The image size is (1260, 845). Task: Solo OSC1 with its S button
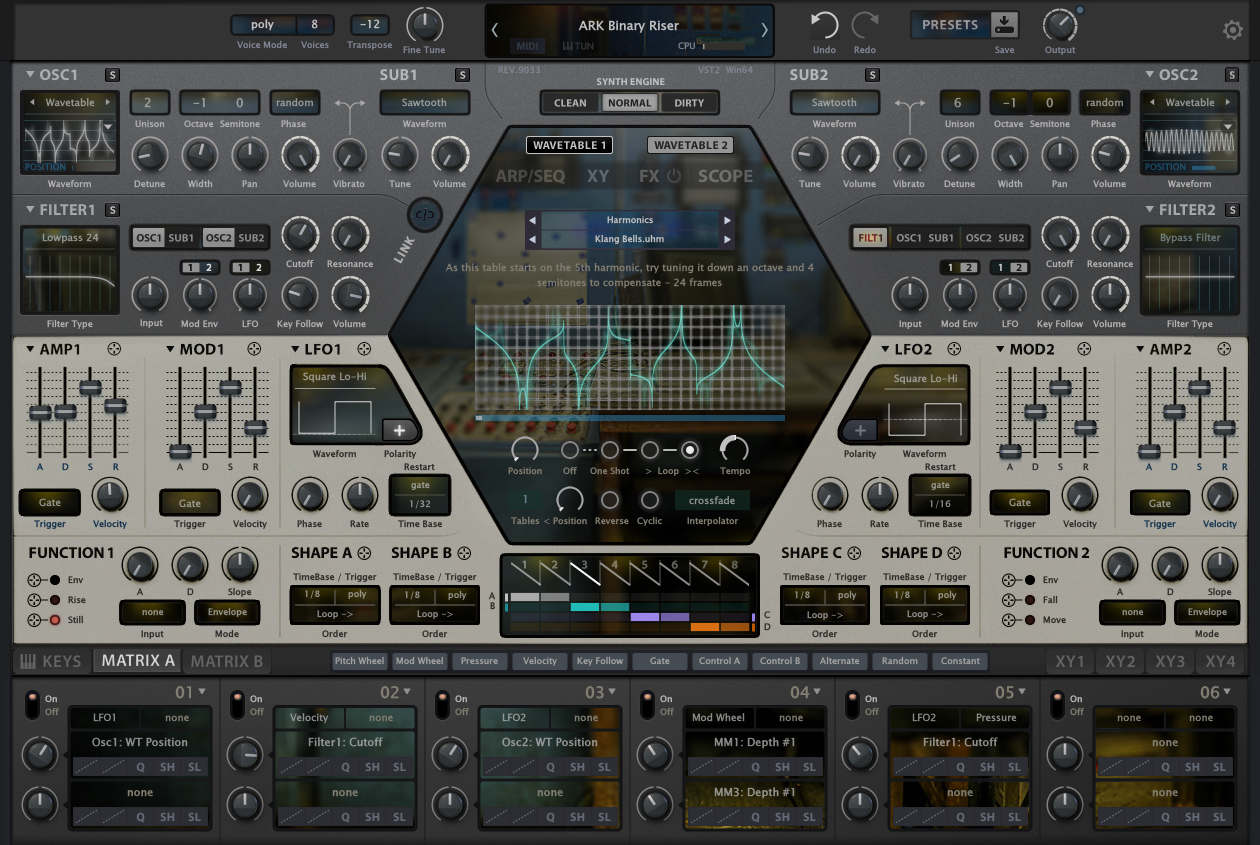point(112,75)
